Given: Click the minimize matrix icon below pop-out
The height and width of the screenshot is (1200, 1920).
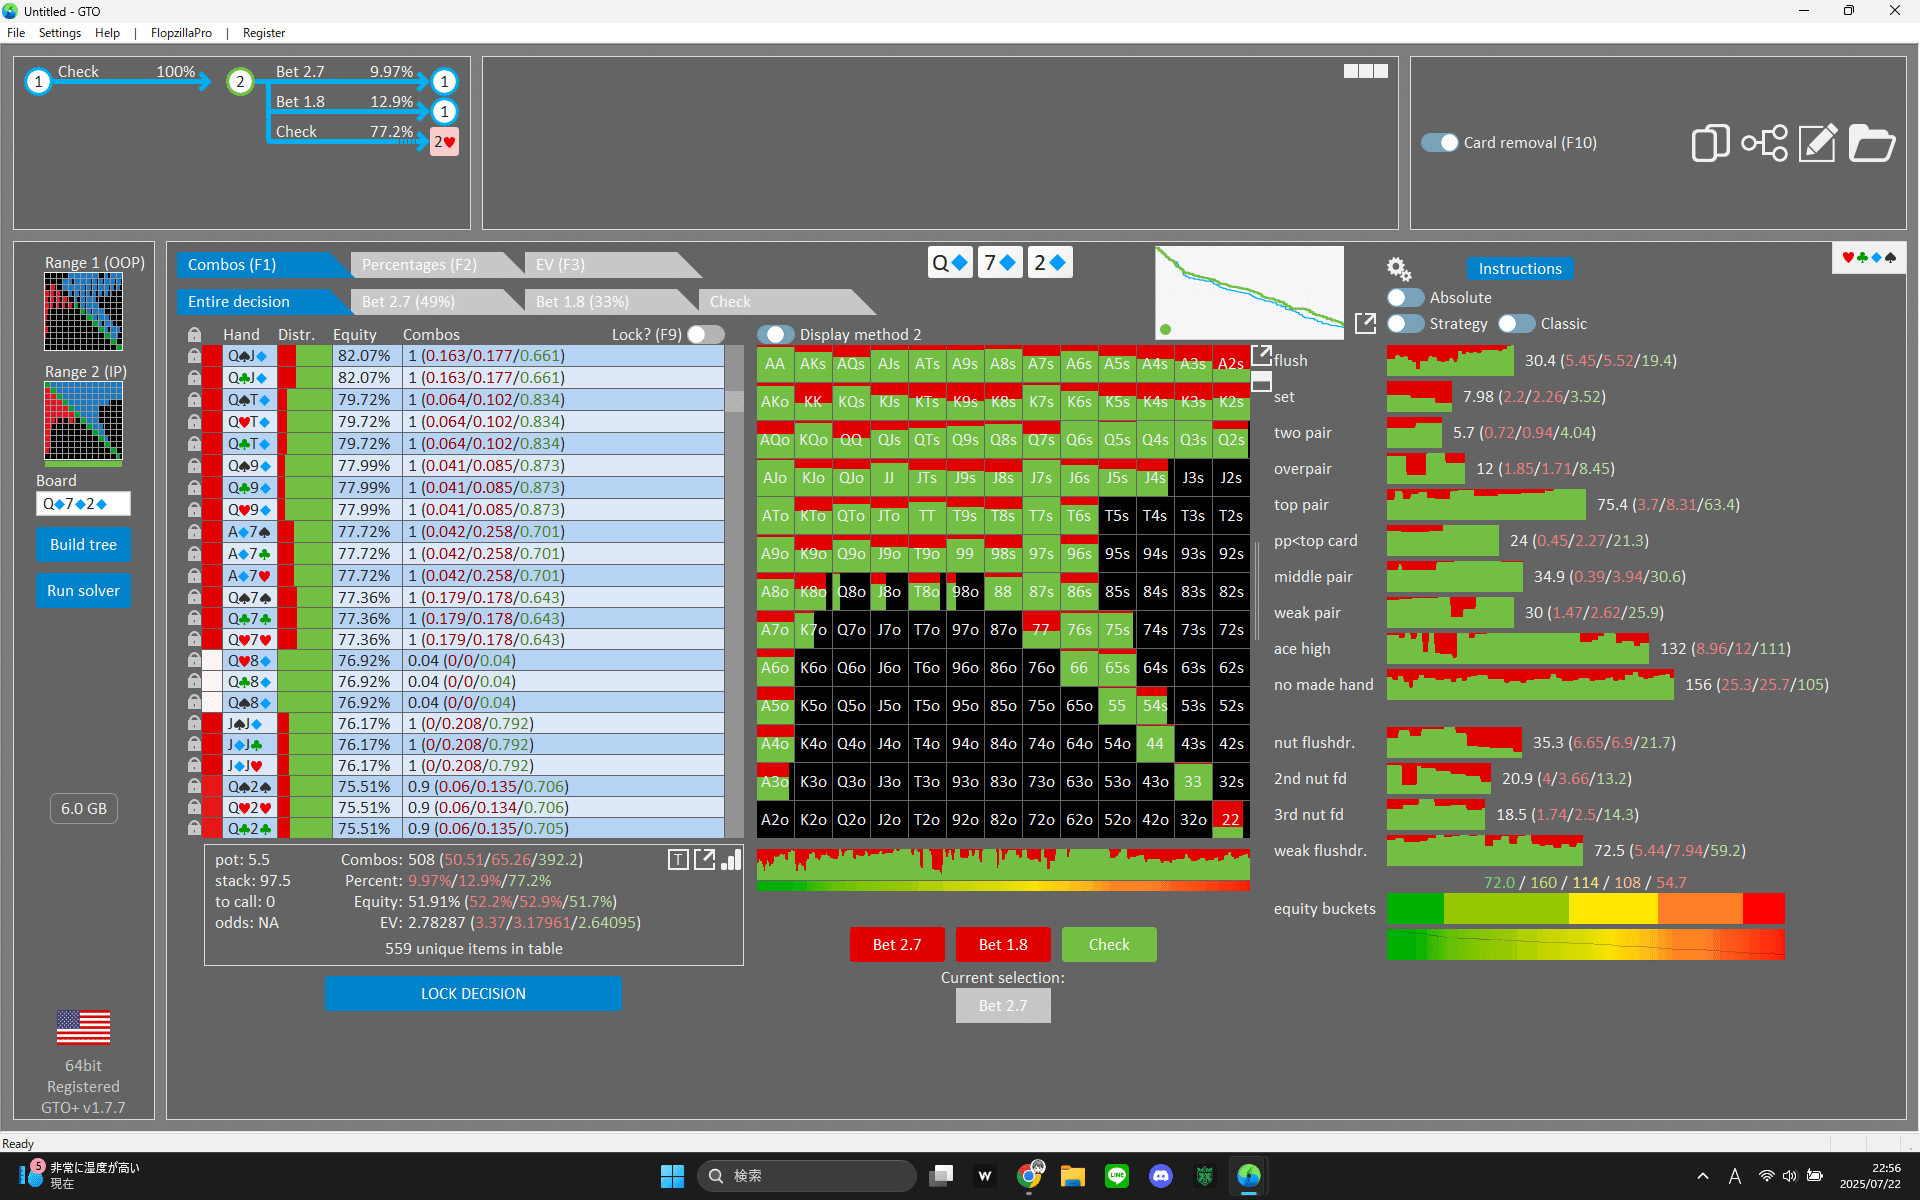Looking at the screenshot, I should 1262,382.
